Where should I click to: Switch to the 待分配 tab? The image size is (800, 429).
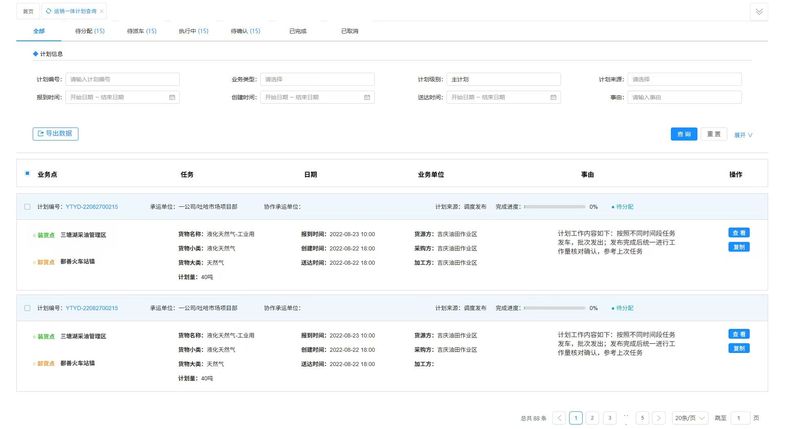pos(89,31)
